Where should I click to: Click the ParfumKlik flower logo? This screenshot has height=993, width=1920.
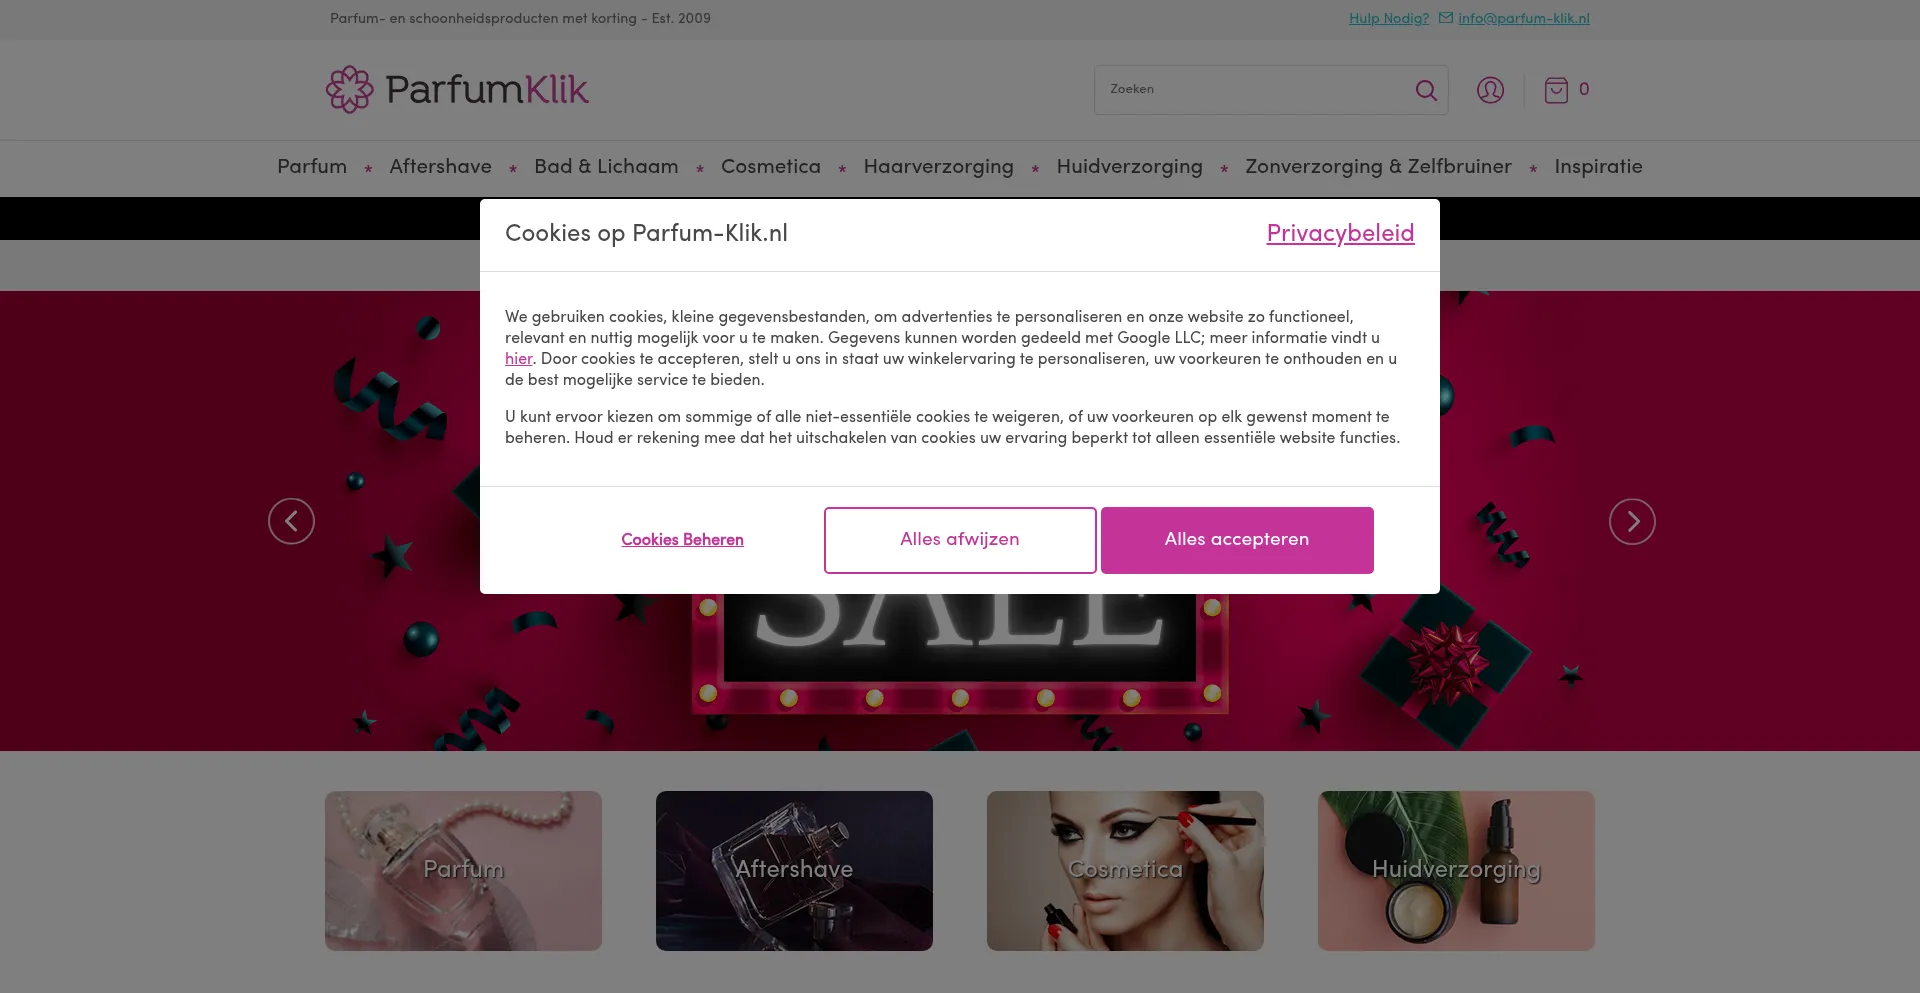pyautogui.click(x=349, y=90)
